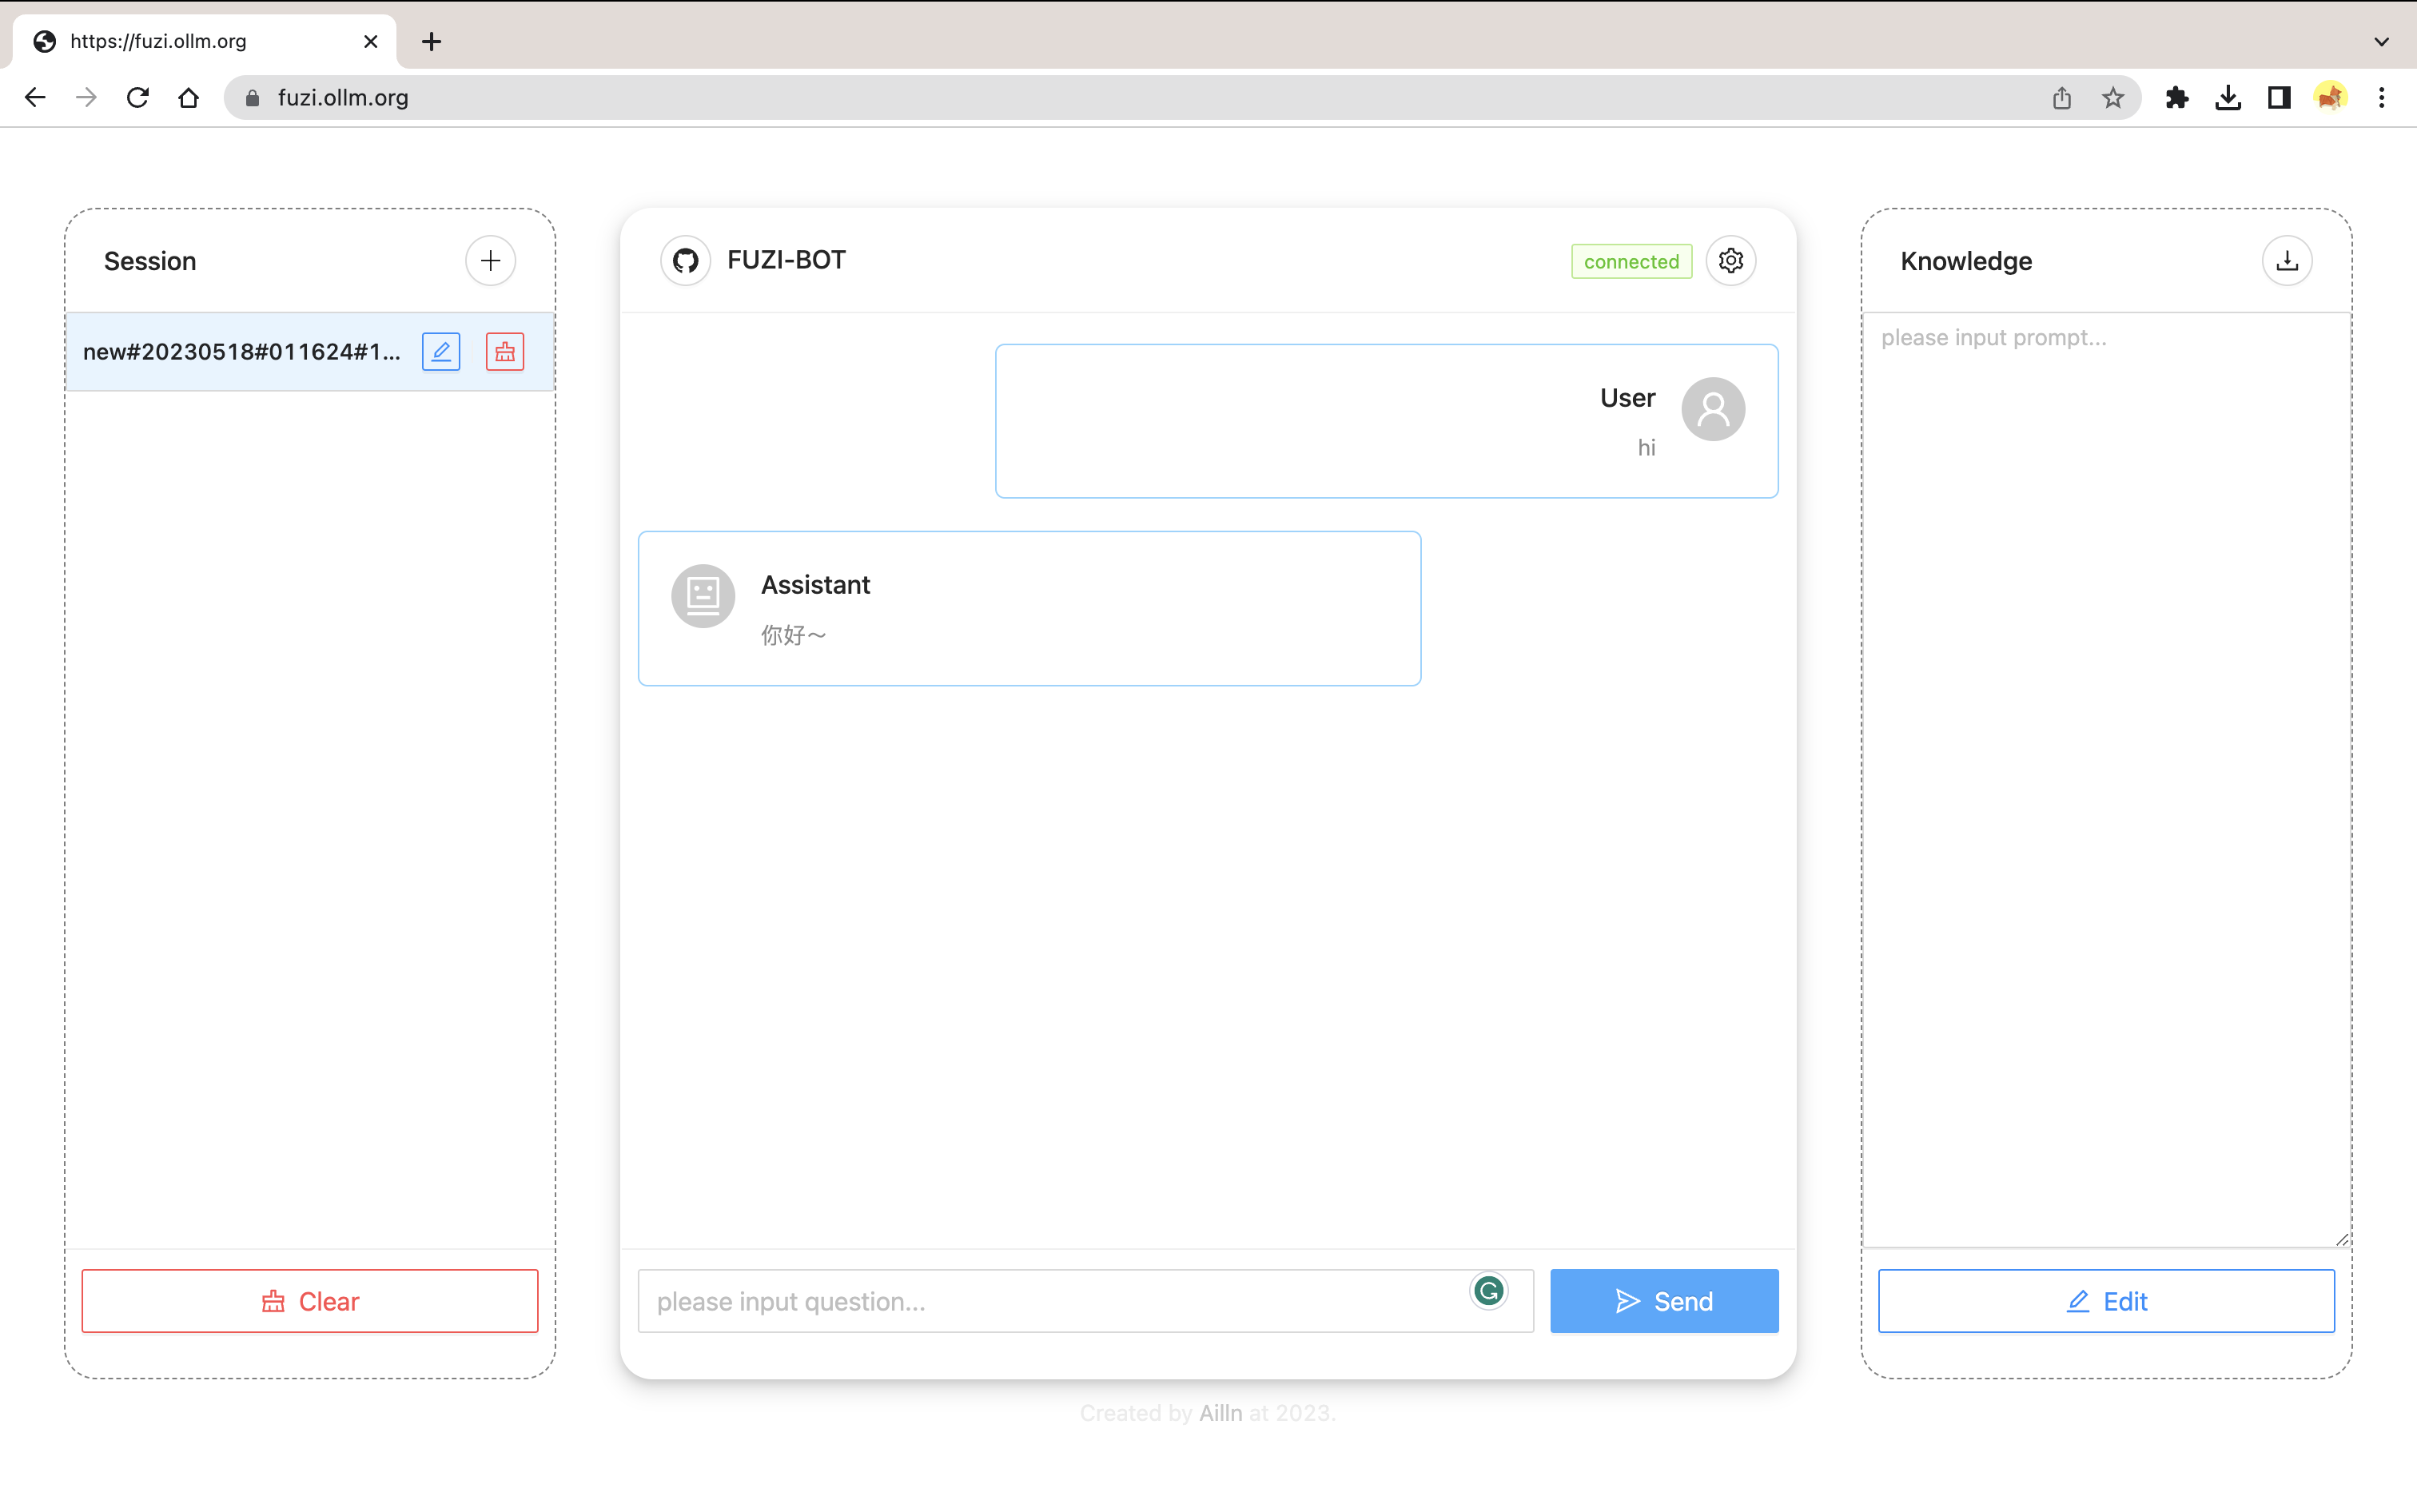
Task: Expand tab search chevron in tab strip
Action: pos(2381,42)
